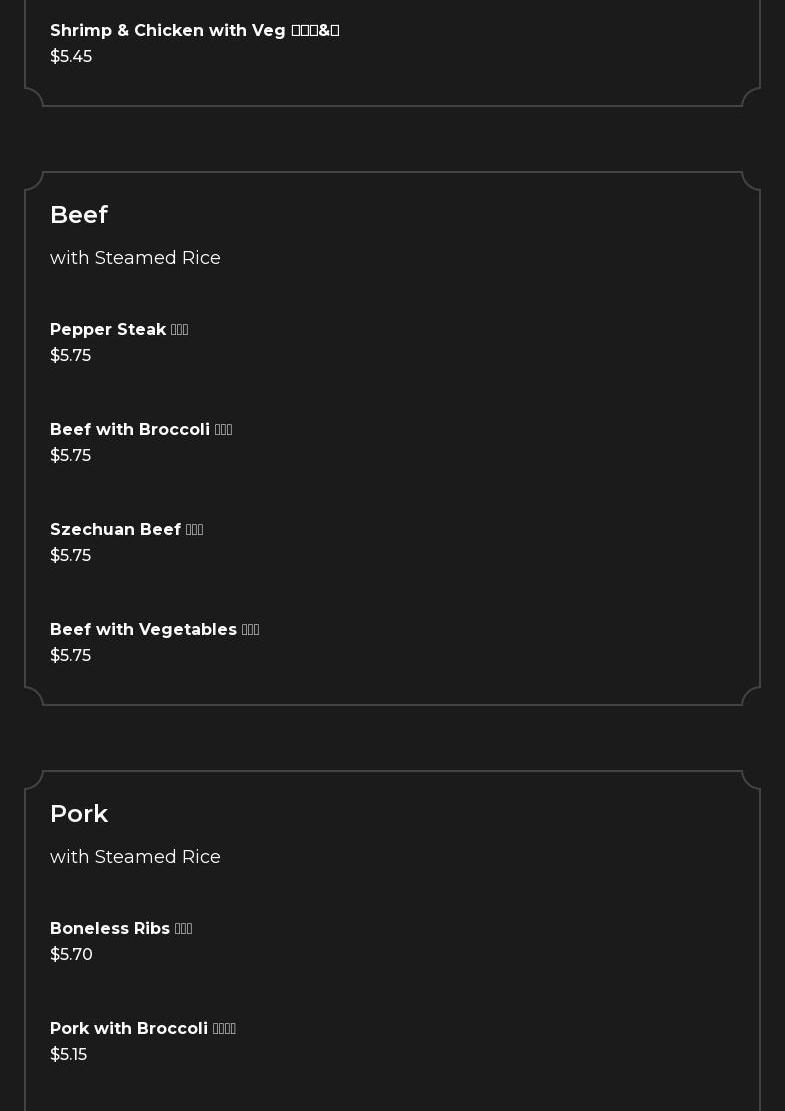This screenshot has width=785, height=1111.
Task: Click the price below Beef with Vegetables
Action: [70, 656]
